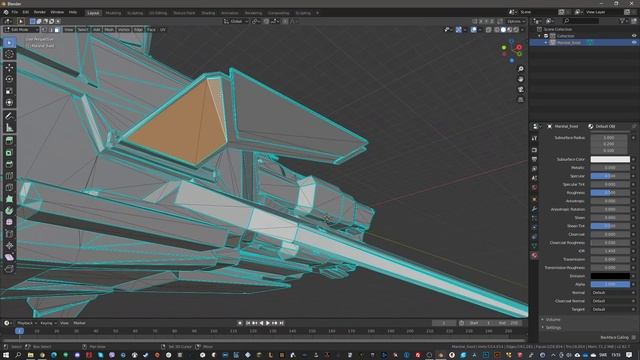Switch to solid viewport shading
Screen dimensions: 640x360
pyautogui.click(x=503, y=30)
